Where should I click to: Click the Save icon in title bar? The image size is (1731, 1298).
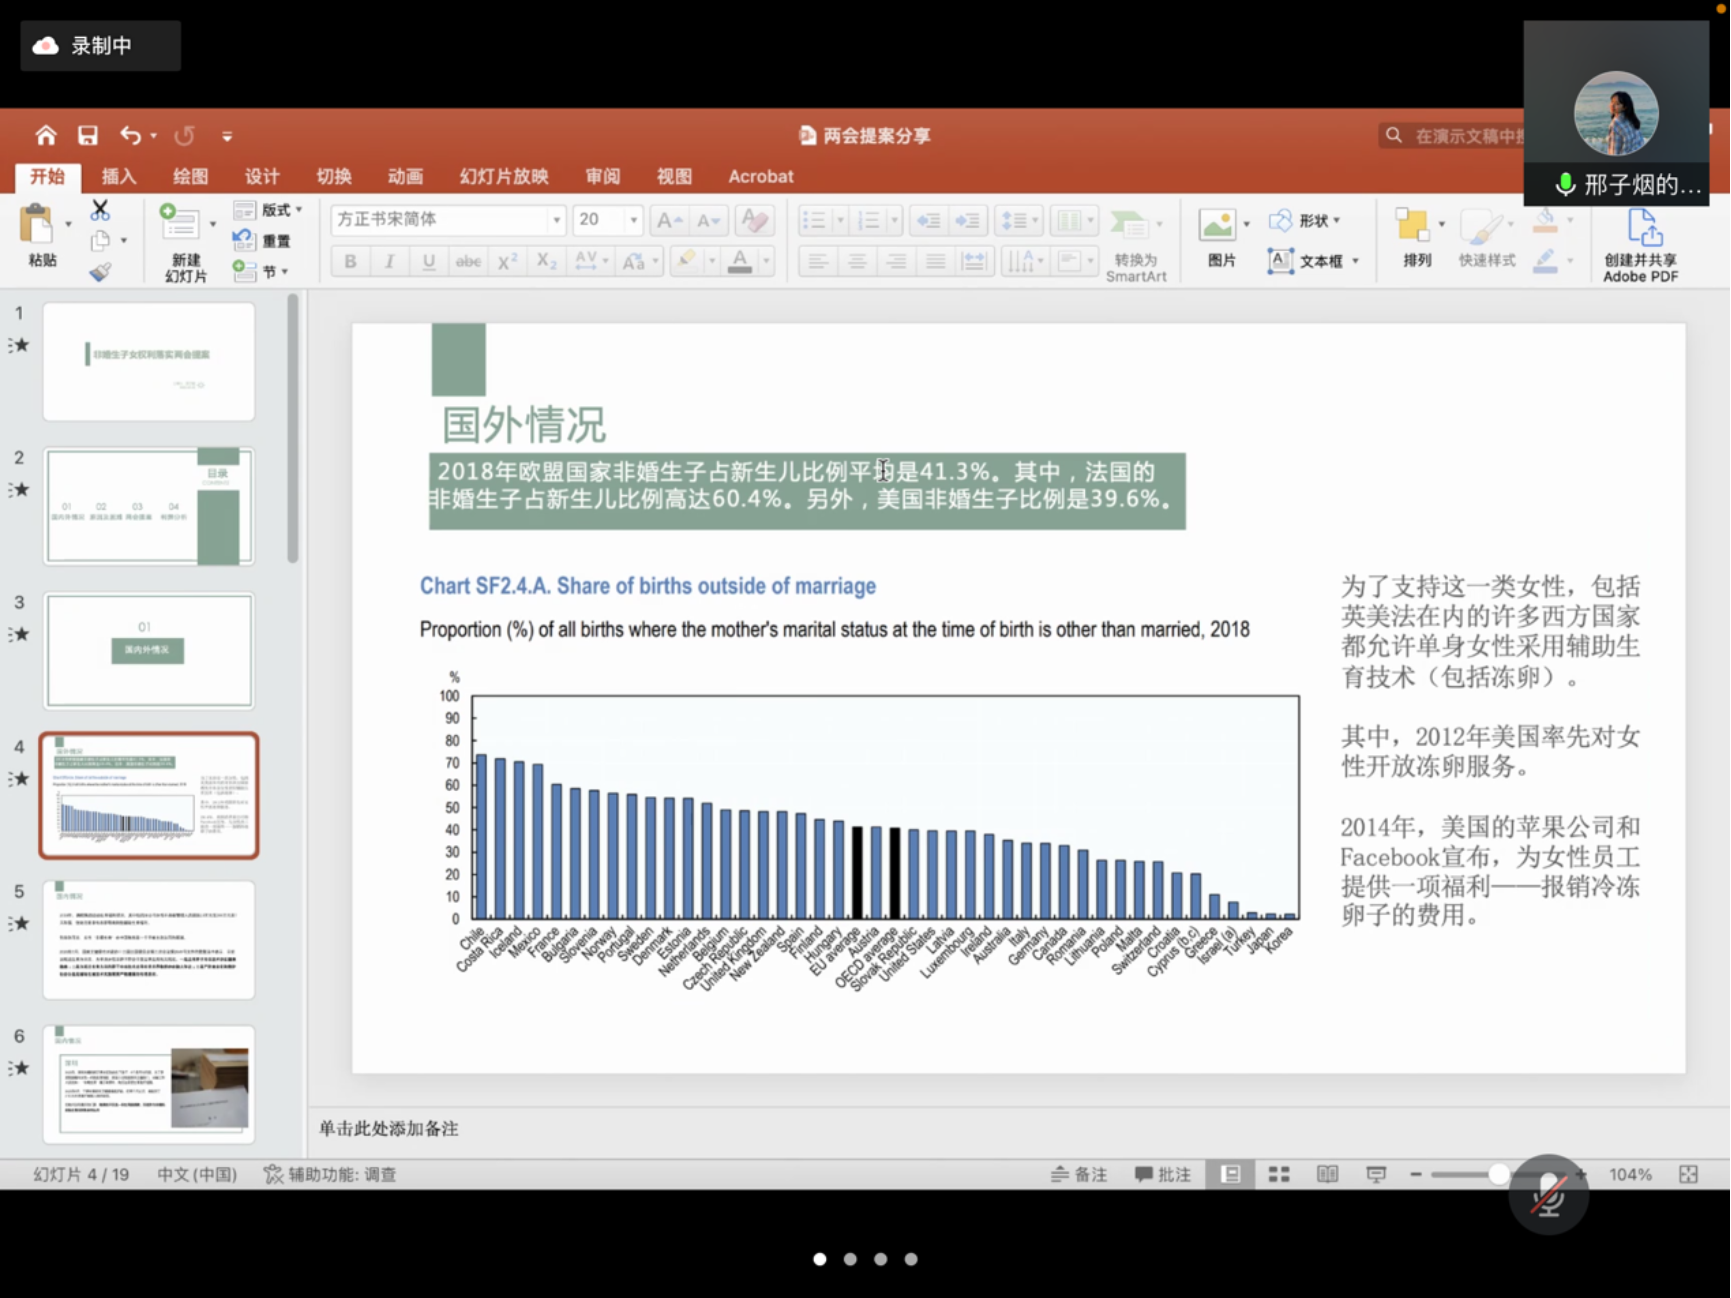click(88, 135)
